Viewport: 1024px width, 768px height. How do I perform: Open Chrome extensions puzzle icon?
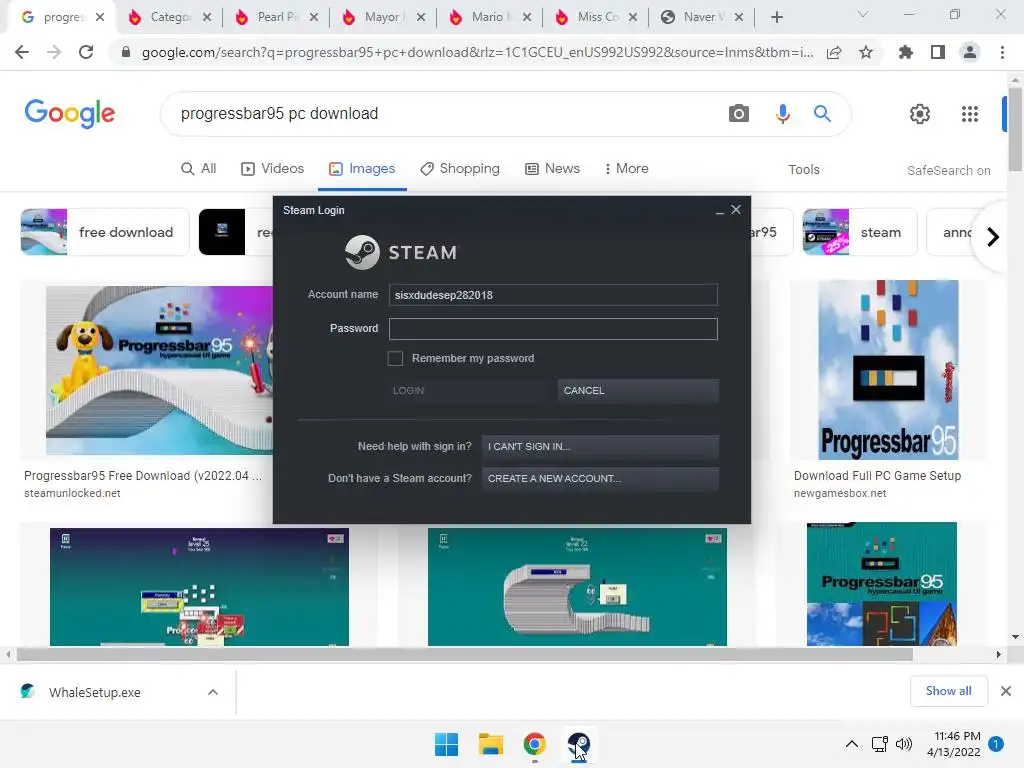coord(906,52)
